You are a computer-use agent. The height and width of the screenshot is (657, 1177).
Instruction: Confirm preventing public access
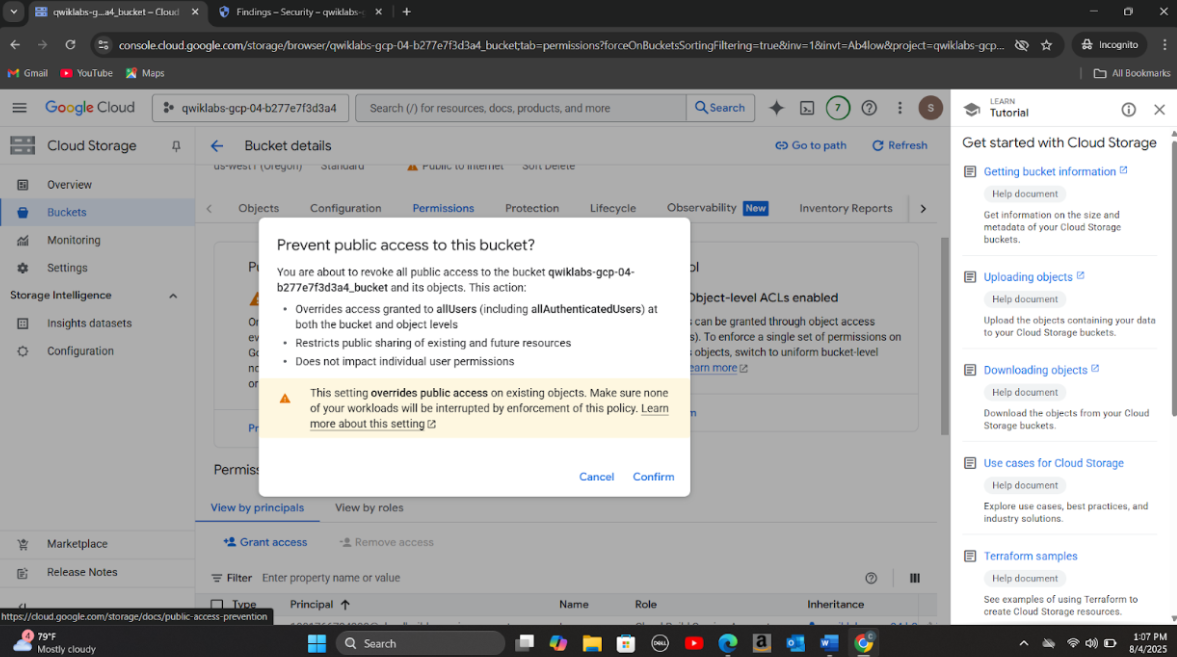653,477
